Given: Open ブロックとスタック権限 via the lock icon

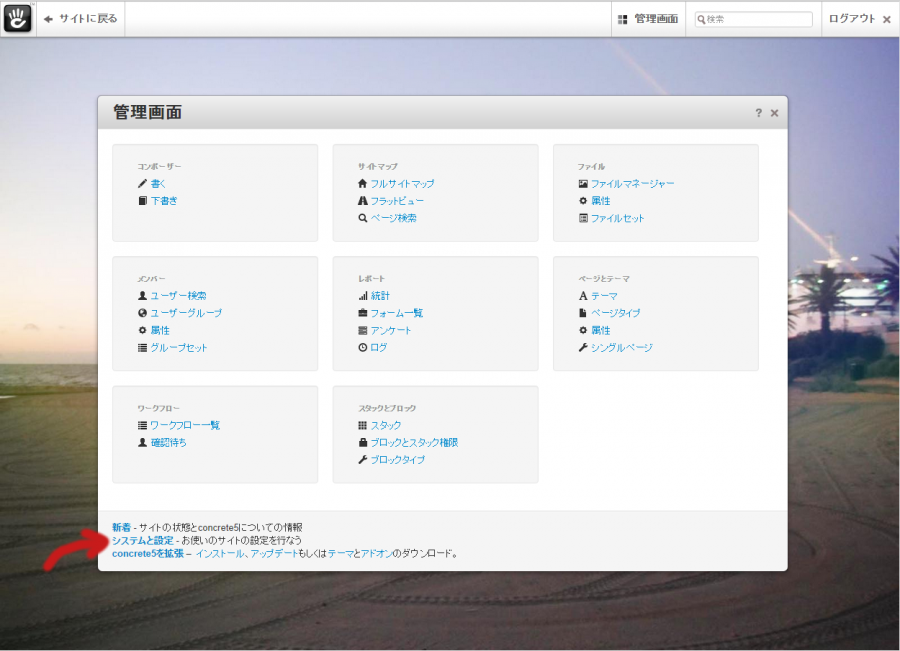Looking at the screenshot, I should [x=362, y=442].
